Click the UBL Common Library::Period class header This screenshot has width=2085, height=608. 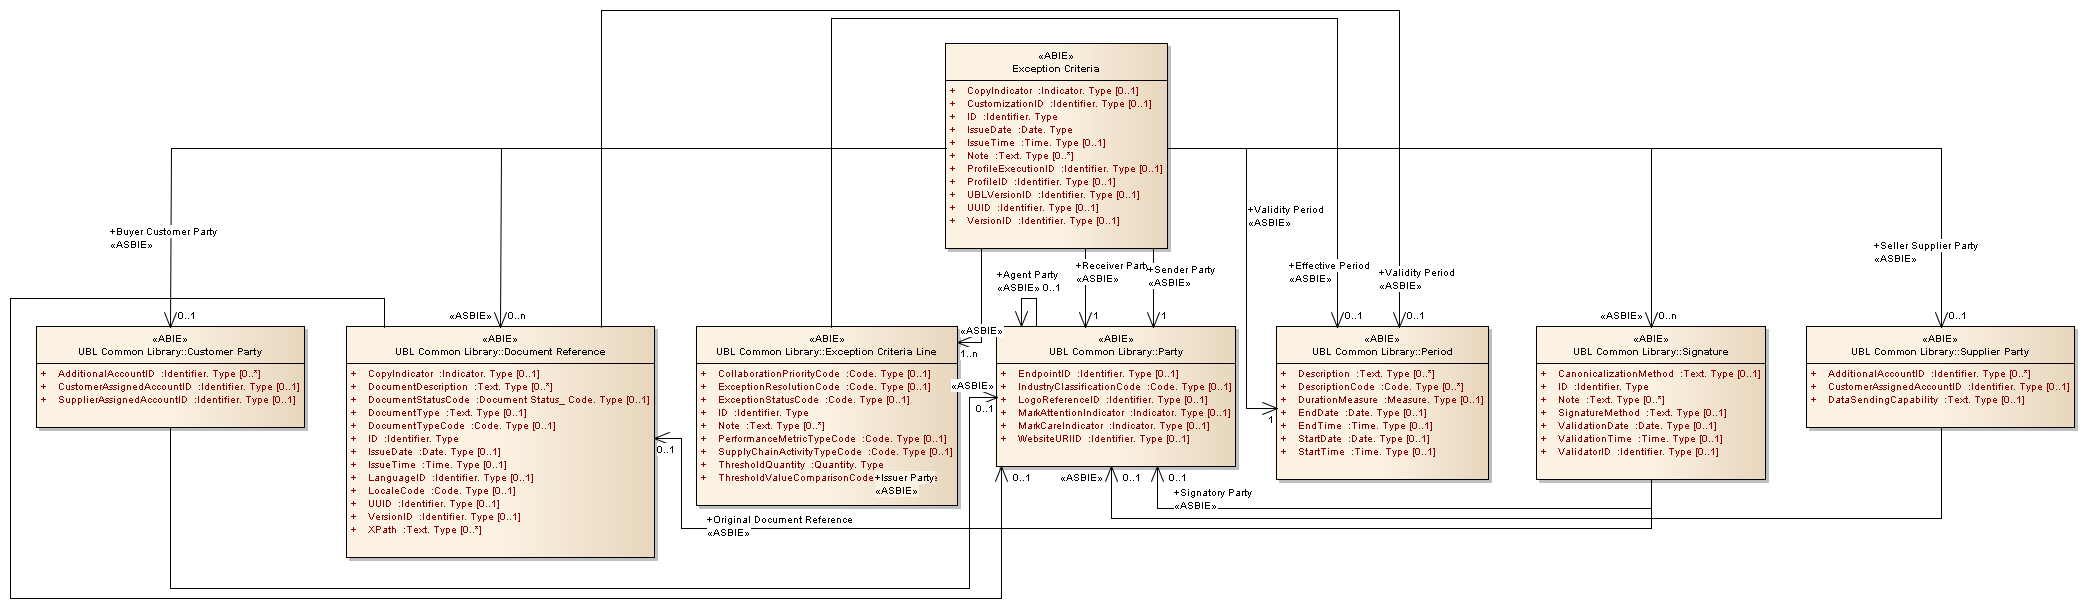1382,352
